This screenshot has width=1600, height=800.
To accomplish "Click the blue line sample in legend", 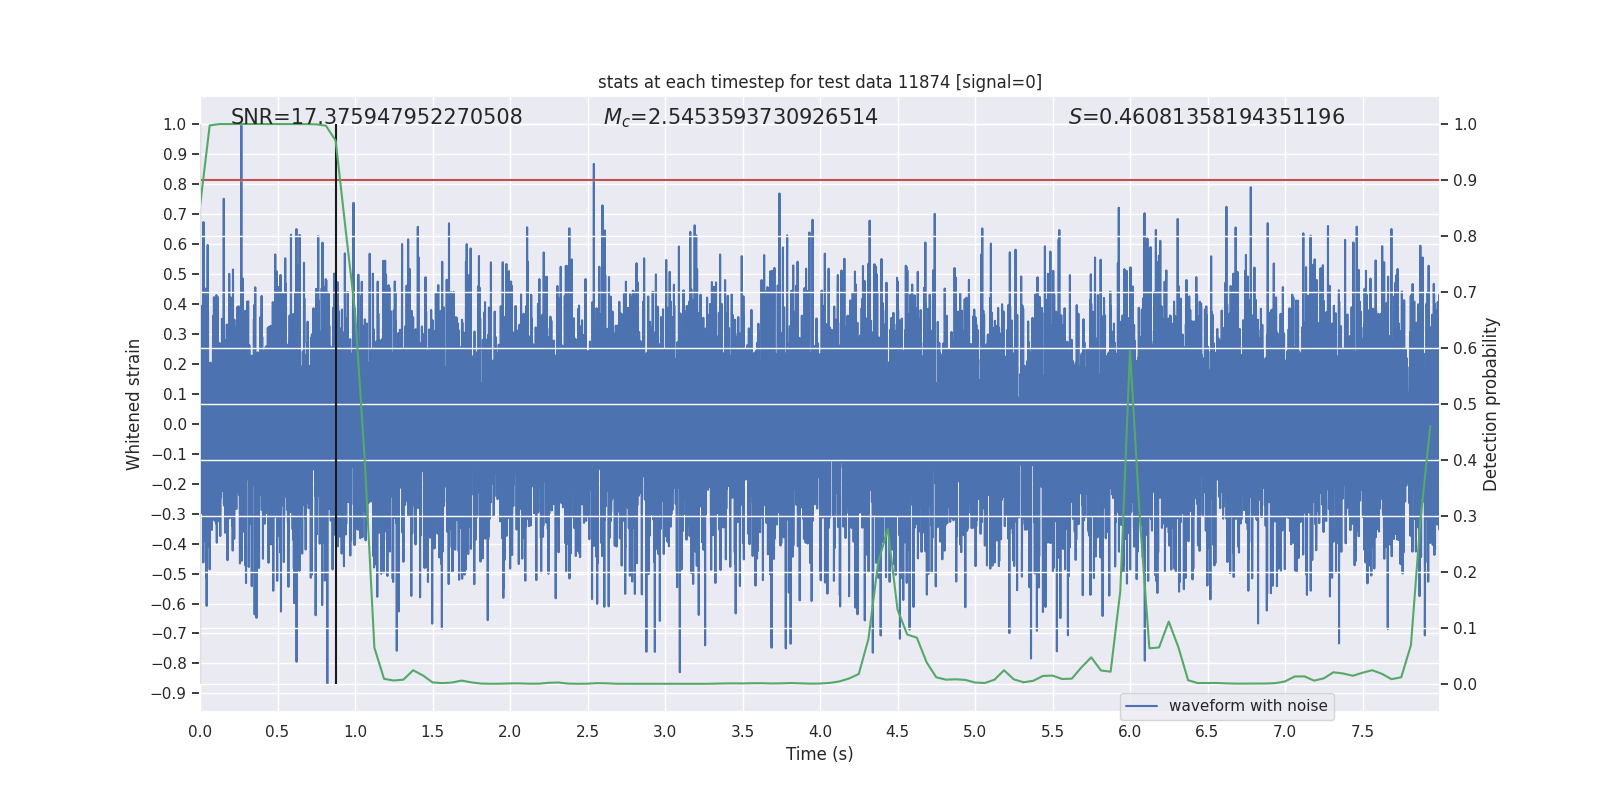I will [x=1142, y=706].
